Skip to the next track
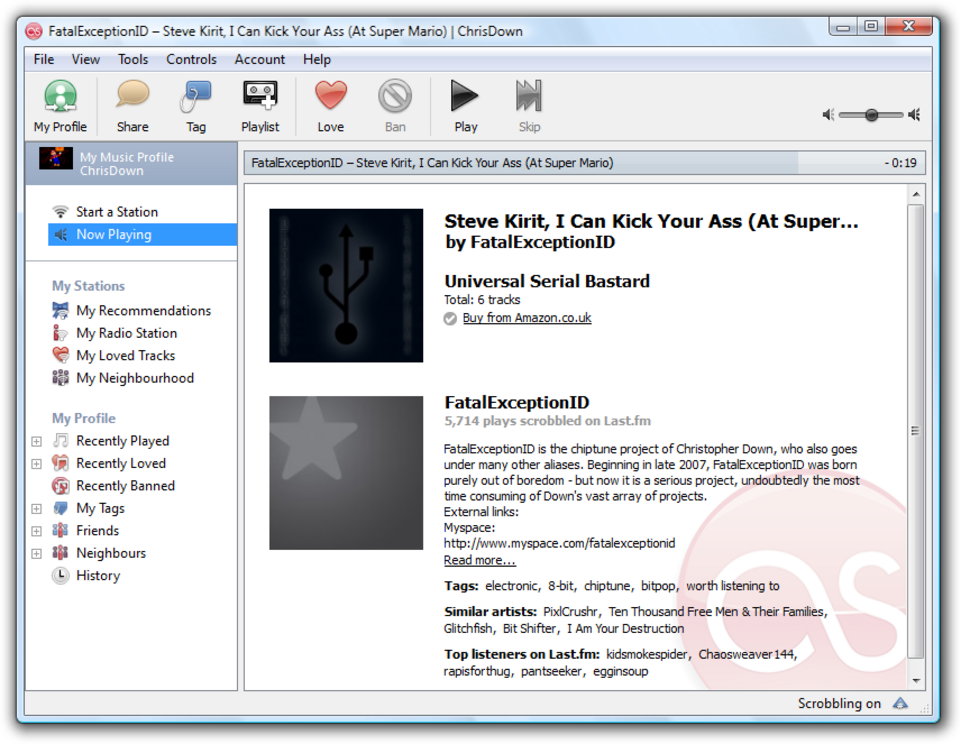This screenshot has width=960, height=744. 529,105
